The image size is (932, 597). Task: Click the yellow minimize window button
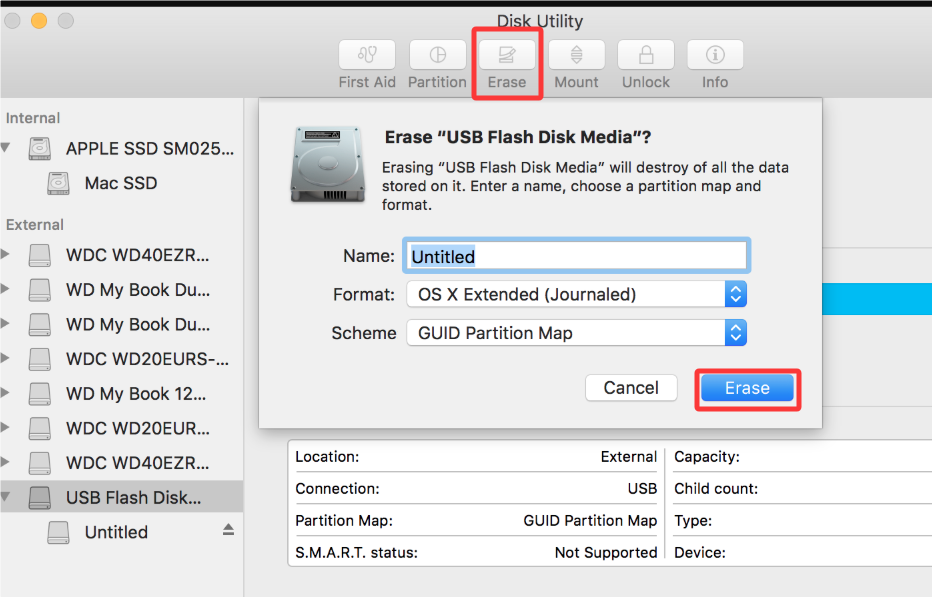tap(39, 21)
